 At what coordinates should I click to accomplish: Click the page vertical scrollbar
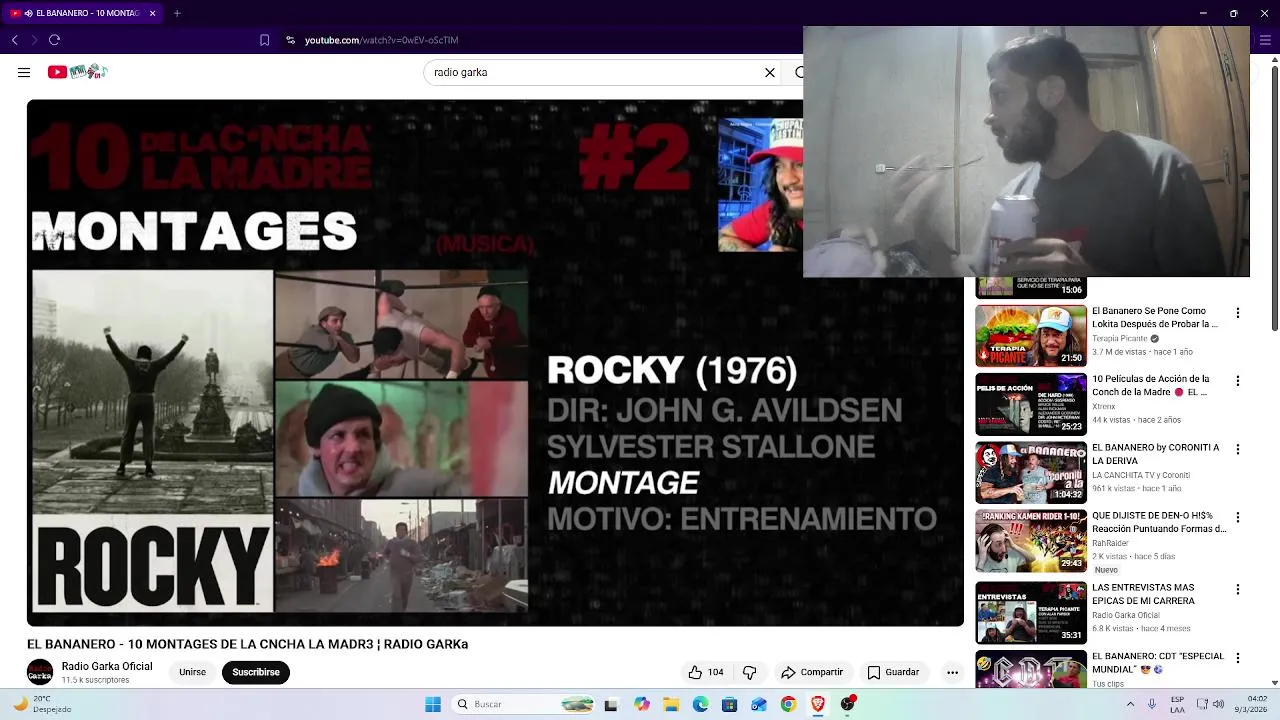click(x=1274, y=200)
